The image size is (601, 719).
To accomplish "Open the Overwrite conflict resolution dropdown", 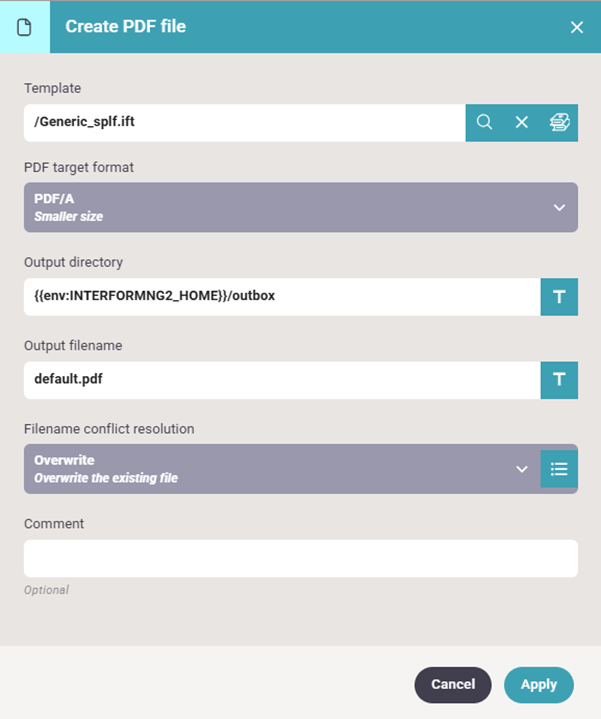I will (270, 469).
